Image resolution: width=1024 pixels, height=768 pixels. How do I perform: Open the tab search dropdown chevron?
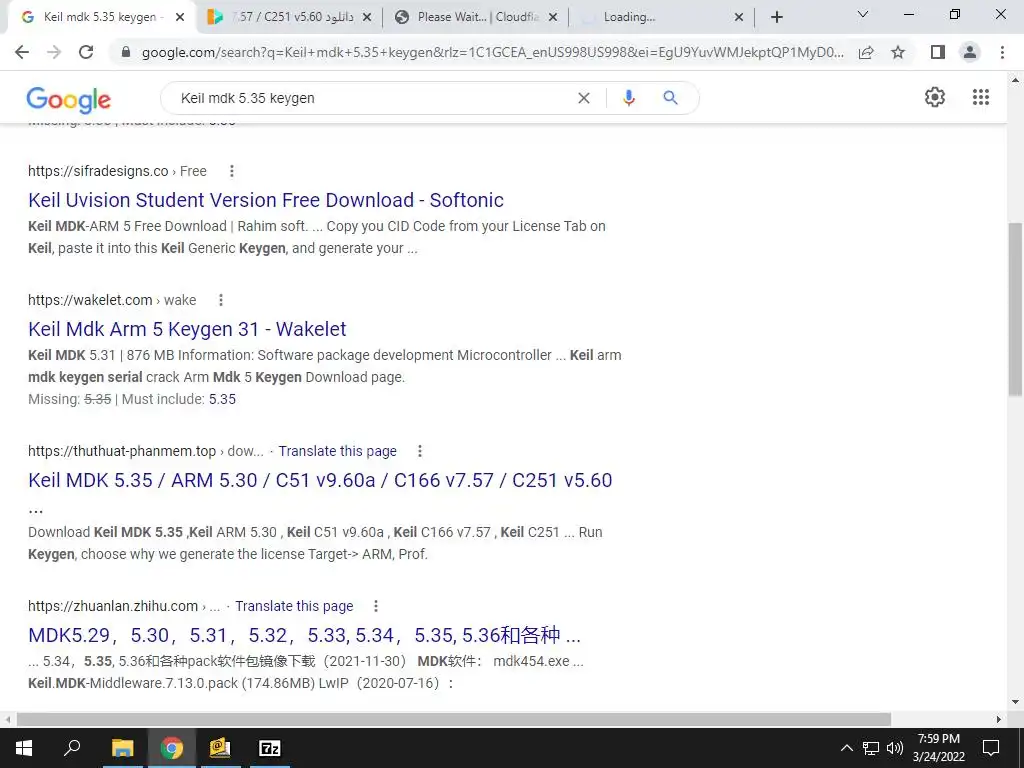tap(863, 14)
